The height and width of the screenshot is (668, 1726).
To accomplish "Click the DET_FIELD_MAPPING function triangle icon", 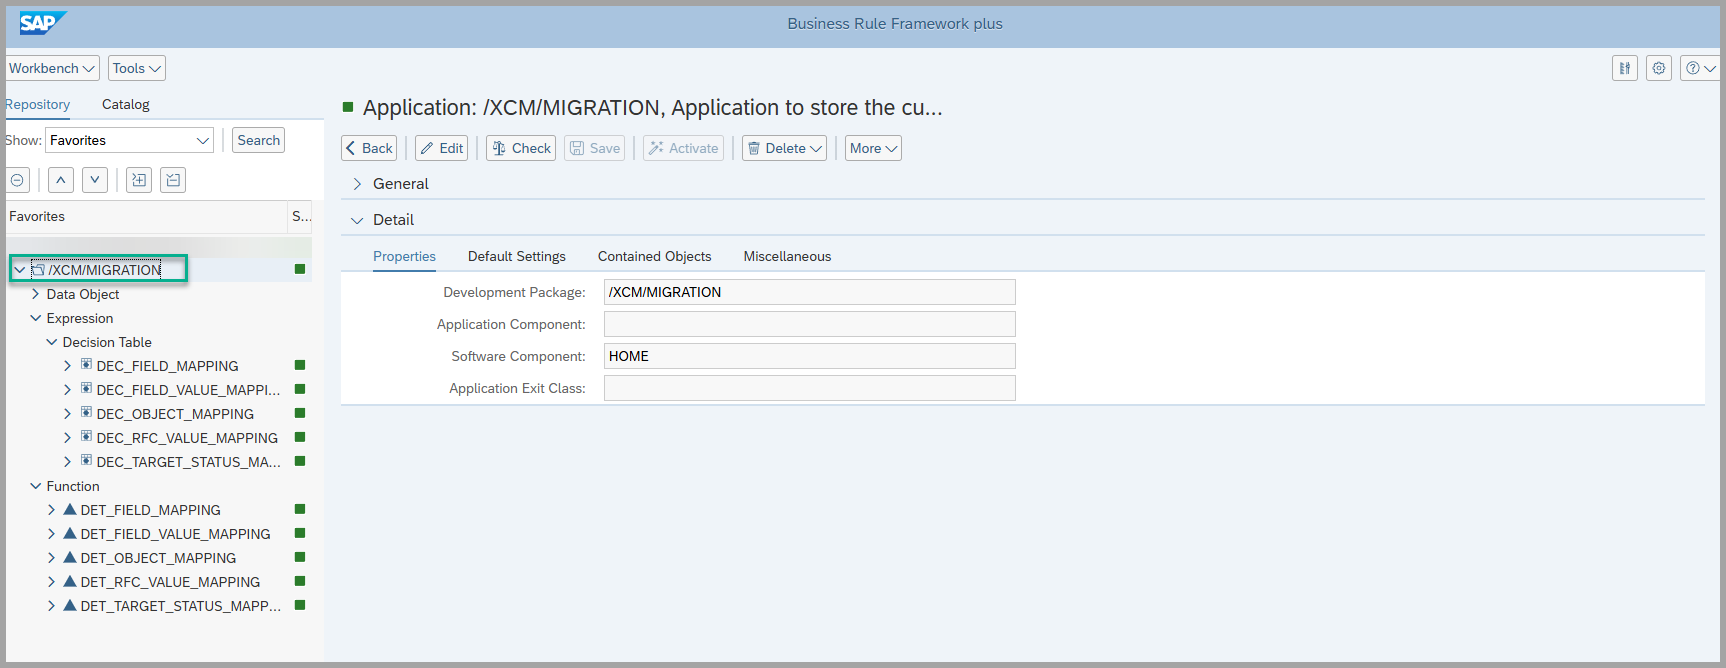I will (x=70, y=509).
